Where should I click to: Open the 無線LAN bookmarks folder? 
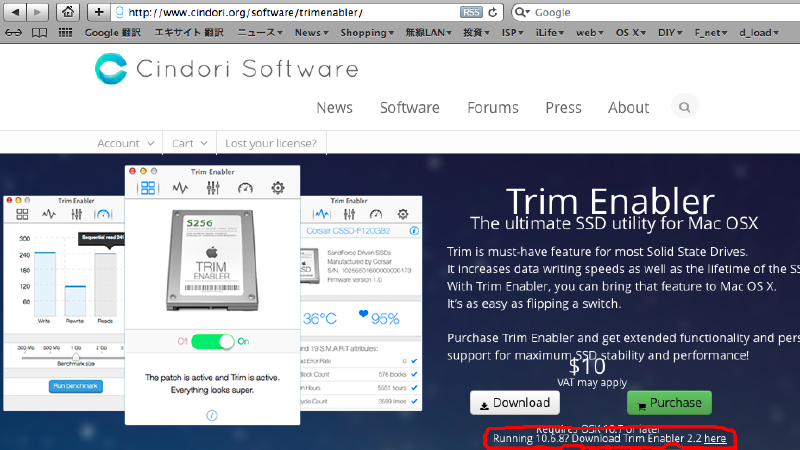click(x=428, y=33)
